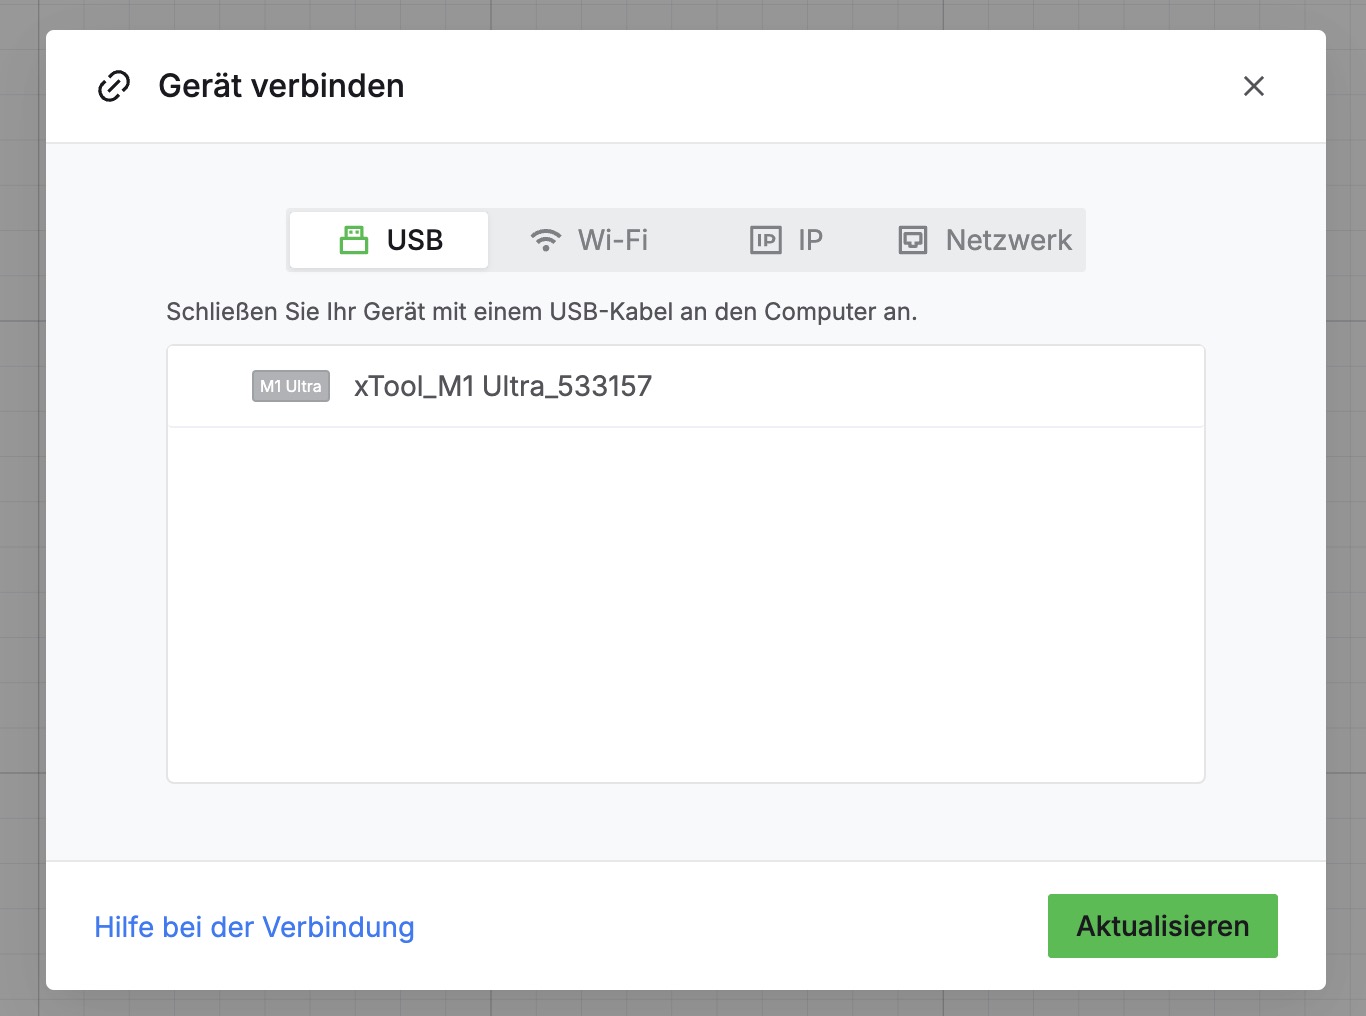This screenshot has height=1016, width=1366.
Task: Open the IP tab label
Action: pyautogui.click(x=810, y=240)
